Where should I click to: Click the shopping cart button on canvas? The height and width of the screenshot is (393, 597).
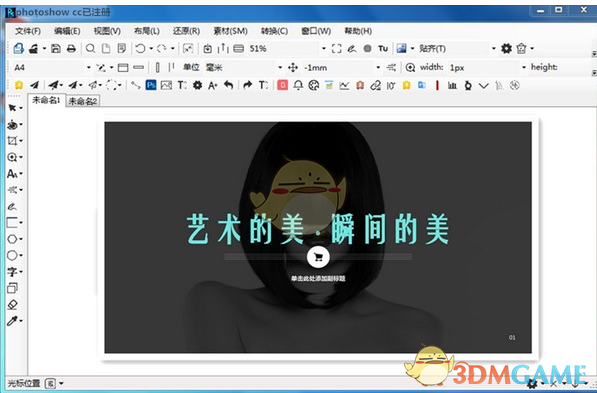[x=318, y=257]
